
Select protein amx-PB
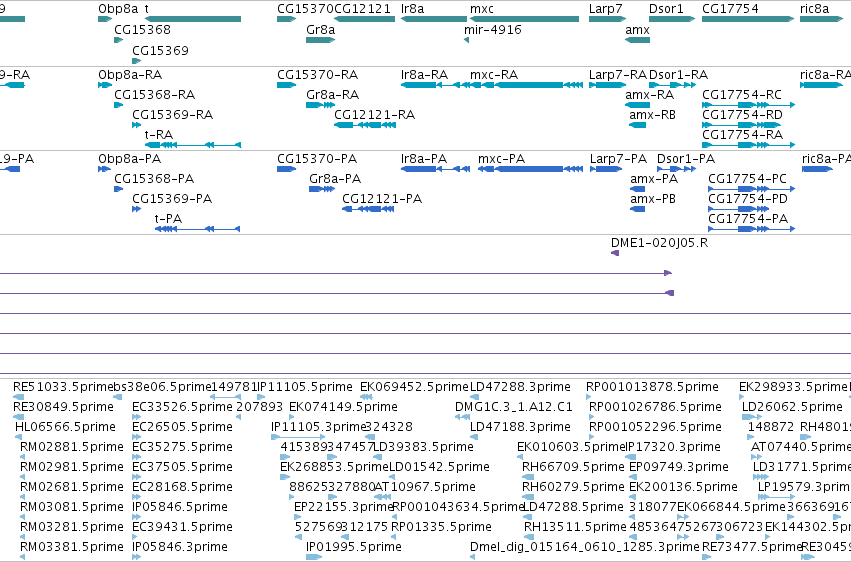[x=653, y=199]
